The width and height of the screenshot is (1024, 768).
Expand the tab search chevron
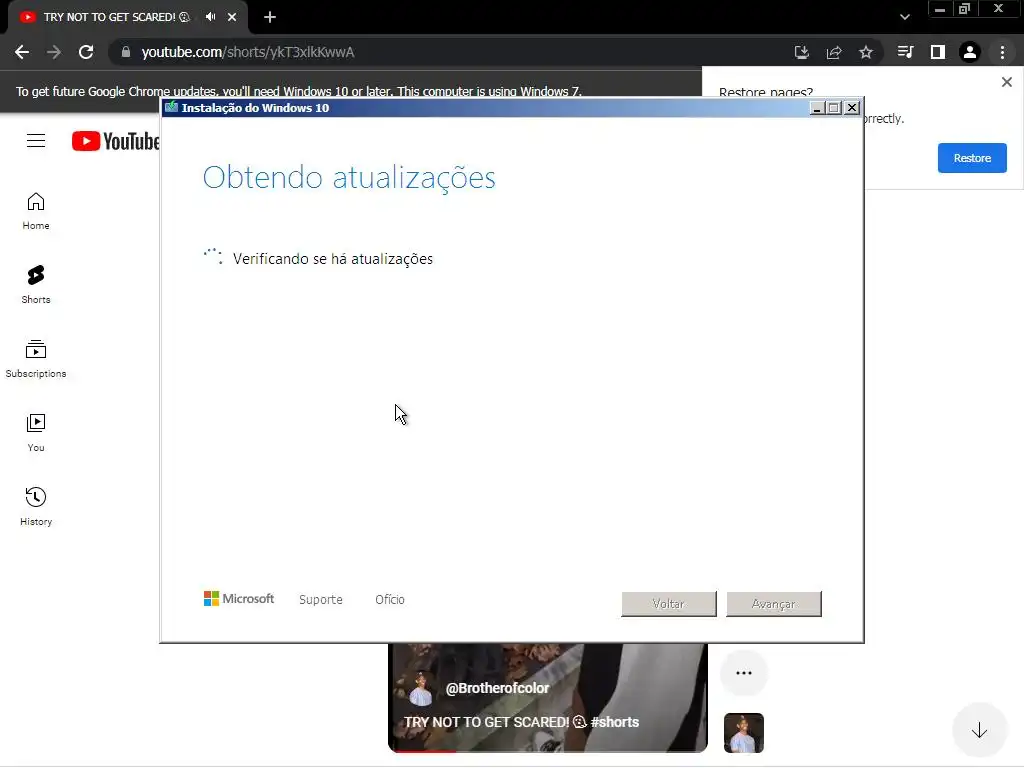point(904,17)
